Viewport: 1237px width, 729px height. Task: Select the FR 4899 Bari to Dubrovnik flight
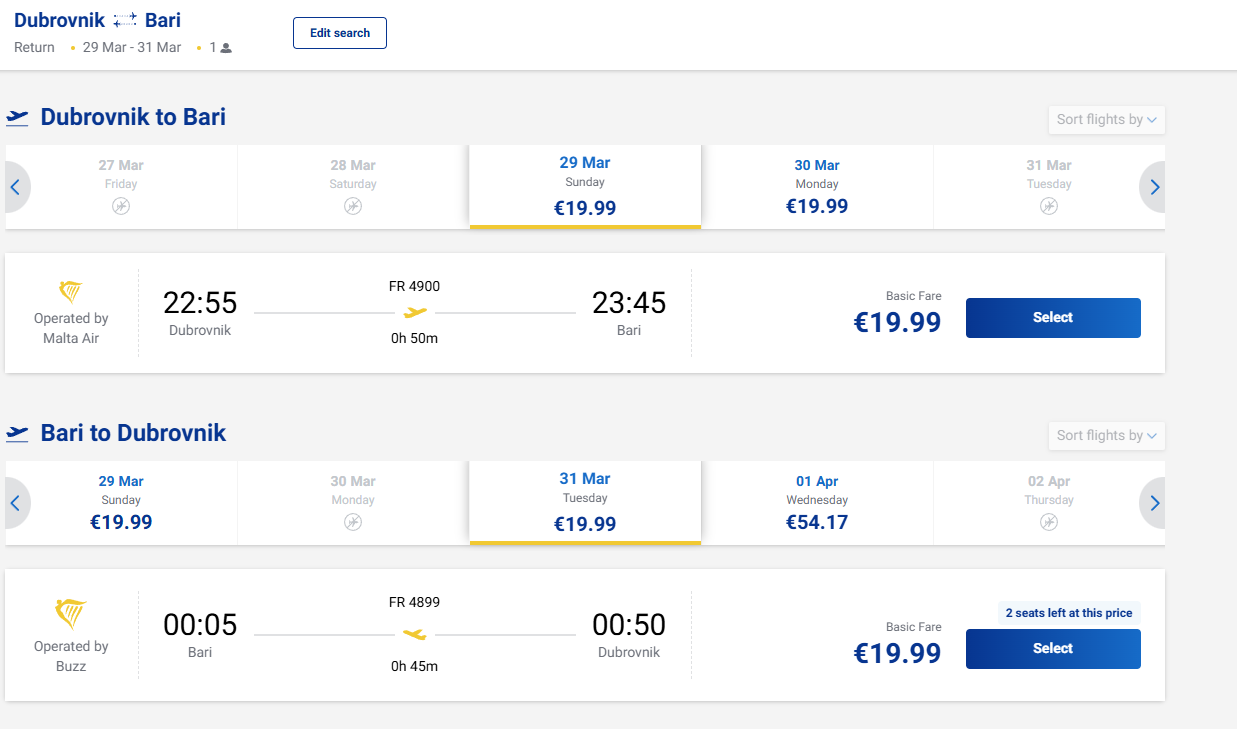tap(1052, 649)
